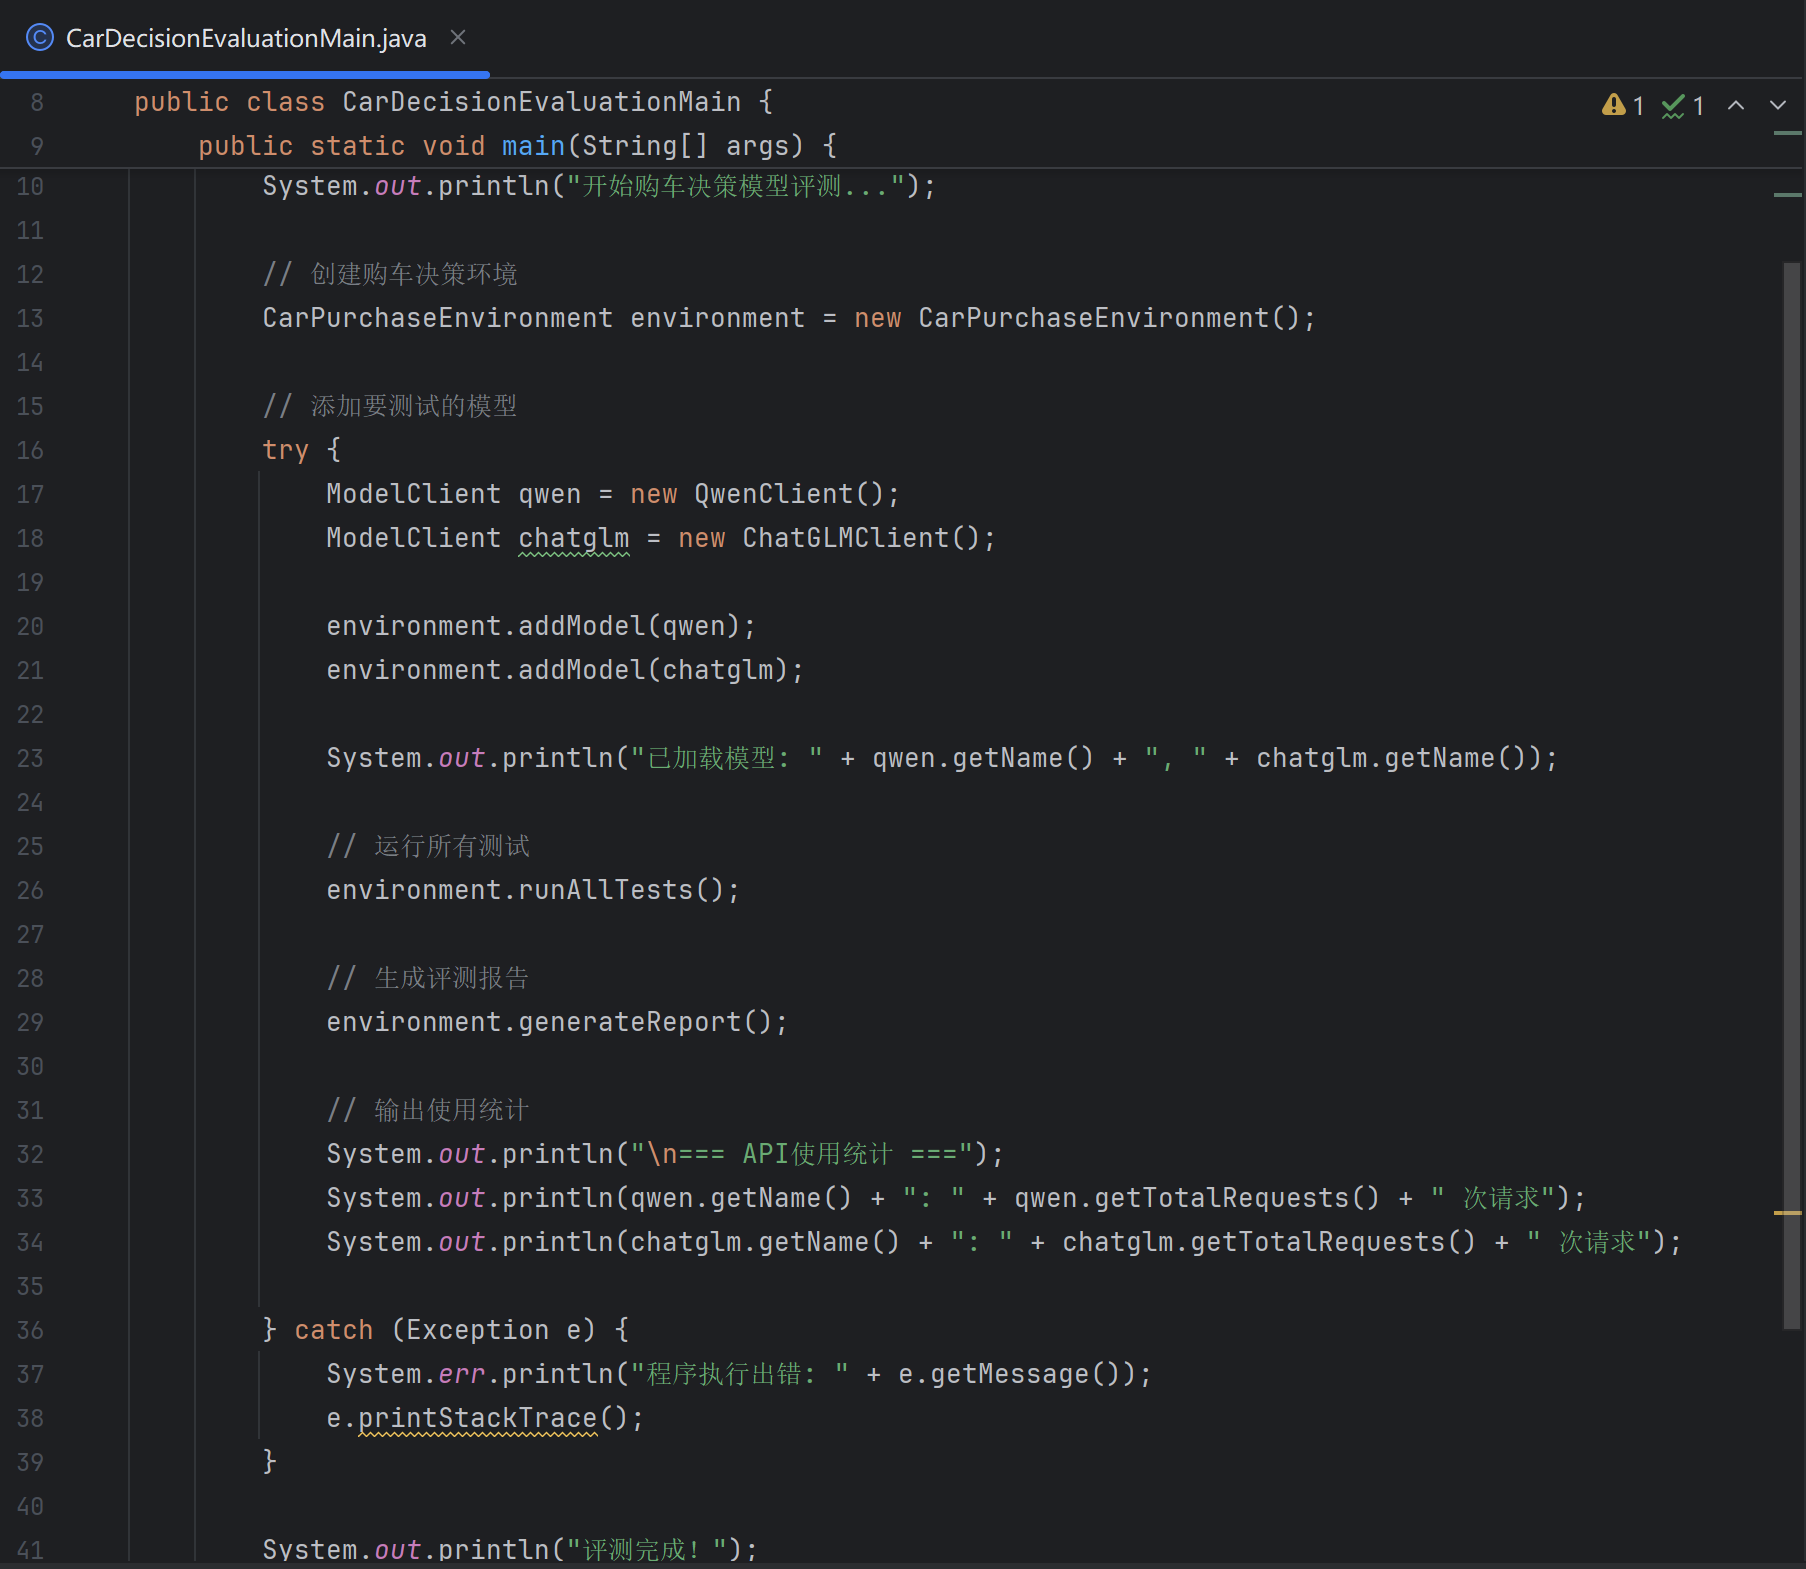This screenshot has height=1569, width=1806.
Task: Click the green stripe mark at top of error gutter
Action: (1787, 133)
